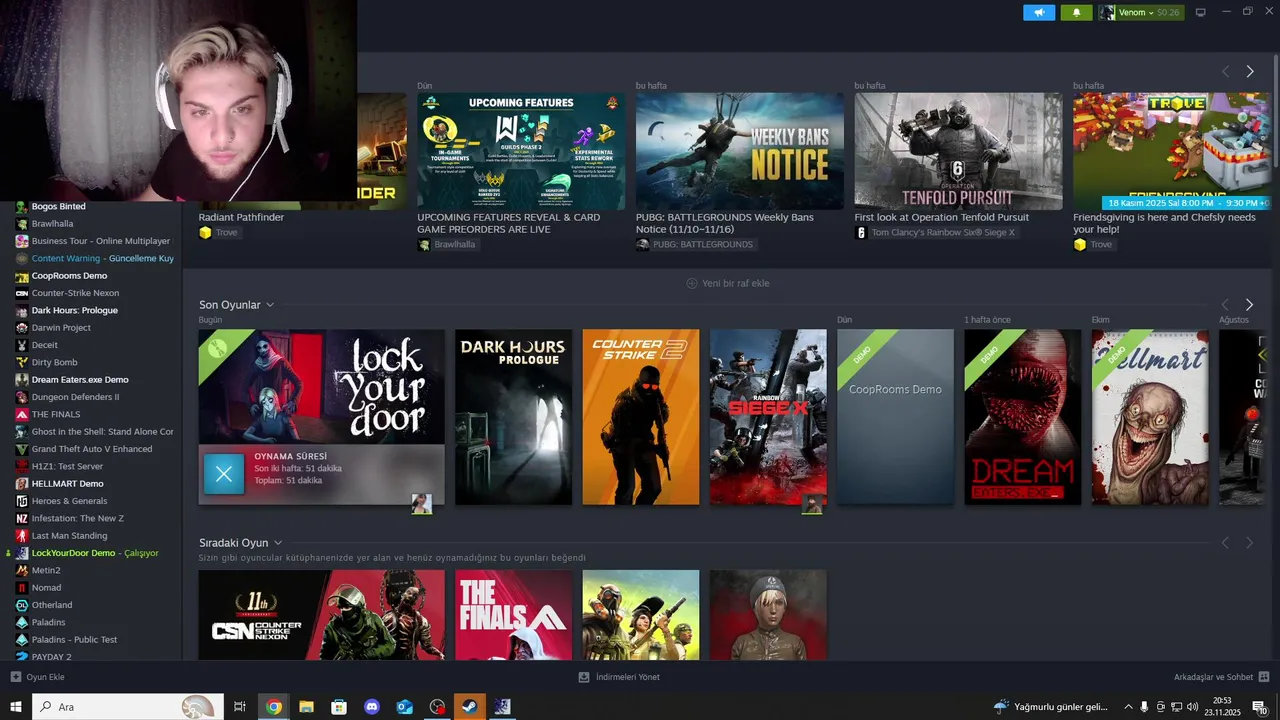The height and width of the screenshot is (720, 1280).
Task: Select Paladins - Public Test
Action: click(74, 640)
